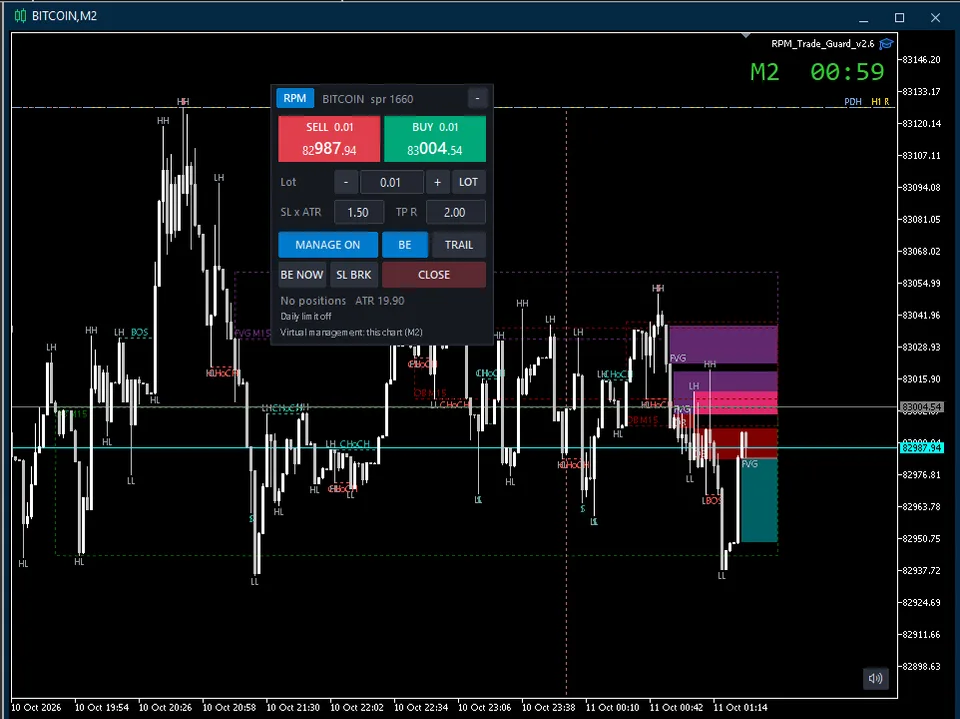Decrease lot size with minus button

pos(346,182)
